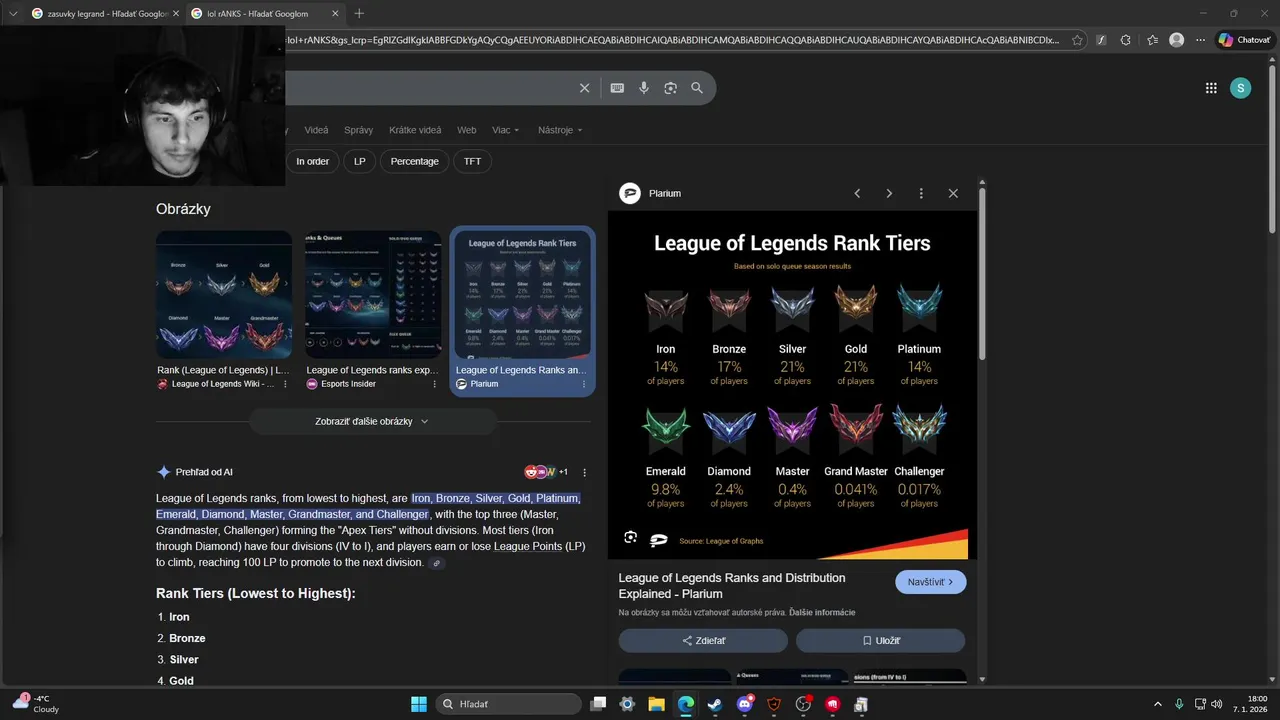Open the Copilot Chatovať button
This screenshot has width=1280, height=720.
click(1244, 40)
